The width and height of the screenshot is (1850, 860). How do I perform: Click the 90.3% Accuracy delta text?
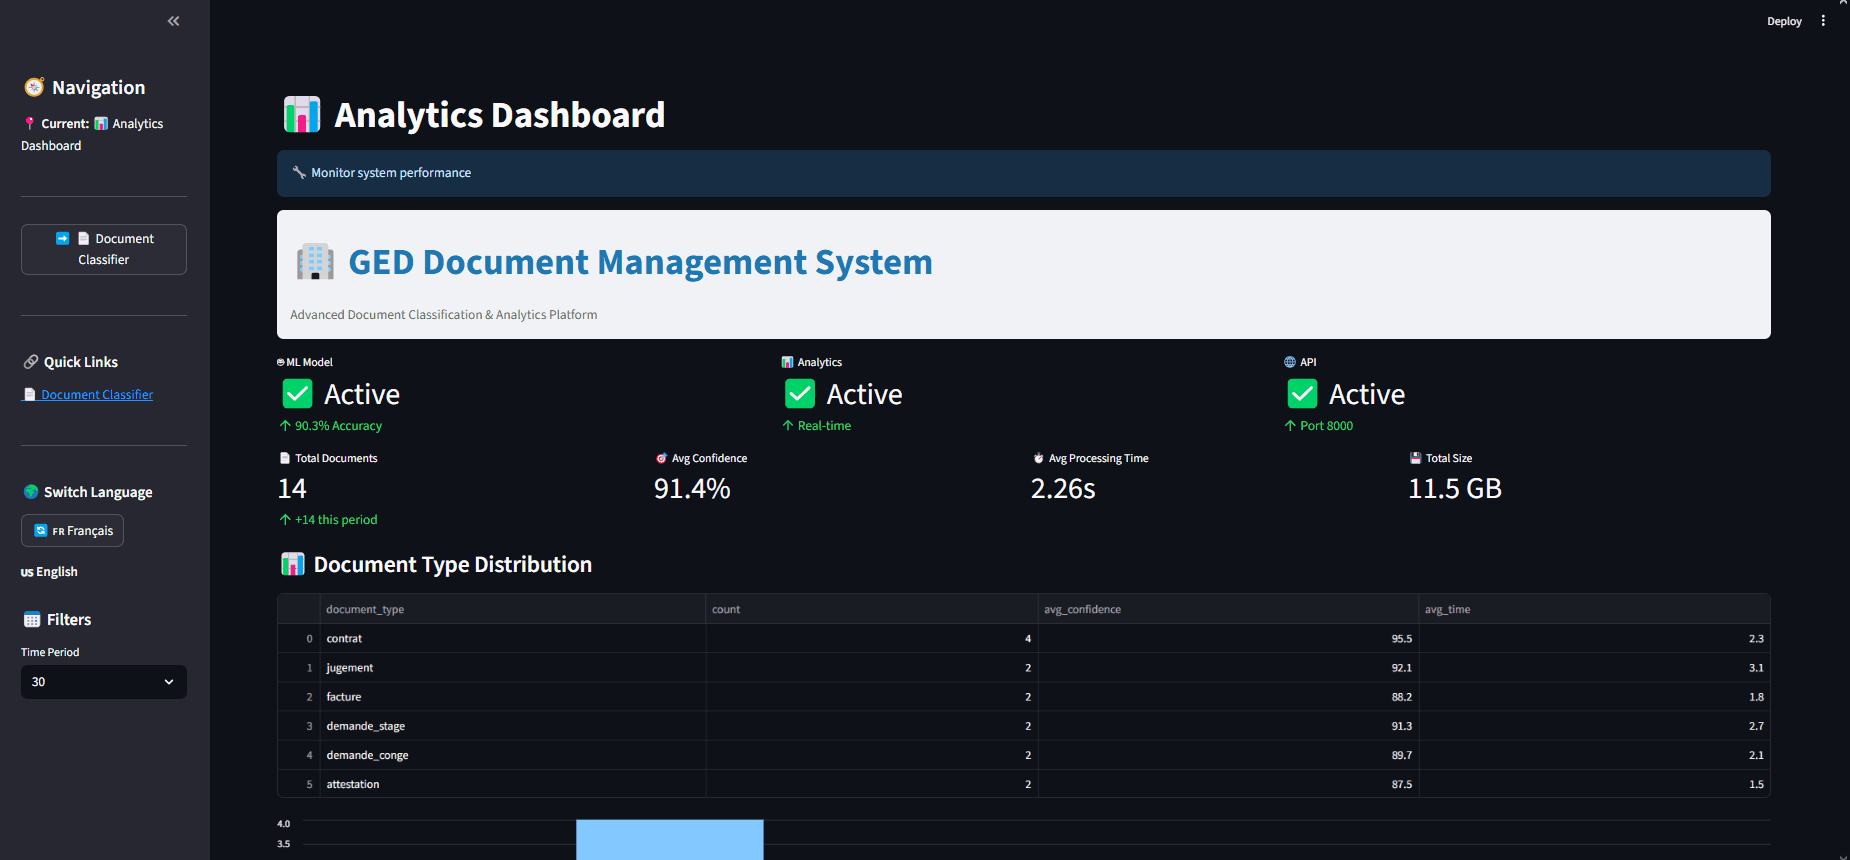[338, 426]
